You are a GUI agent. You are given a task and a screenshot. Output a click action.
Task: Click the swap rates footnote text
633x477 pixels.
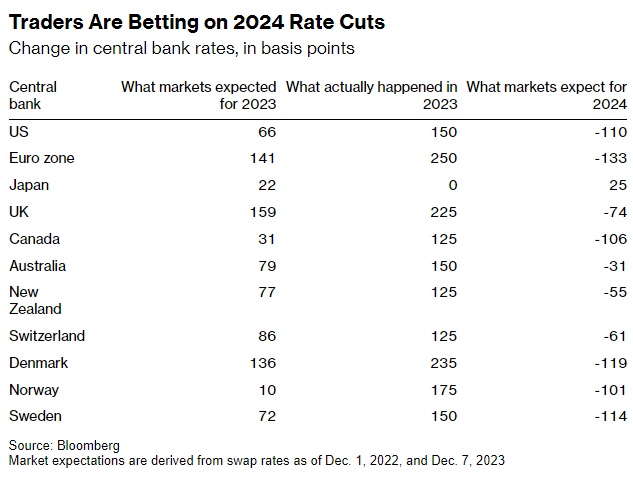coord(257,460)
